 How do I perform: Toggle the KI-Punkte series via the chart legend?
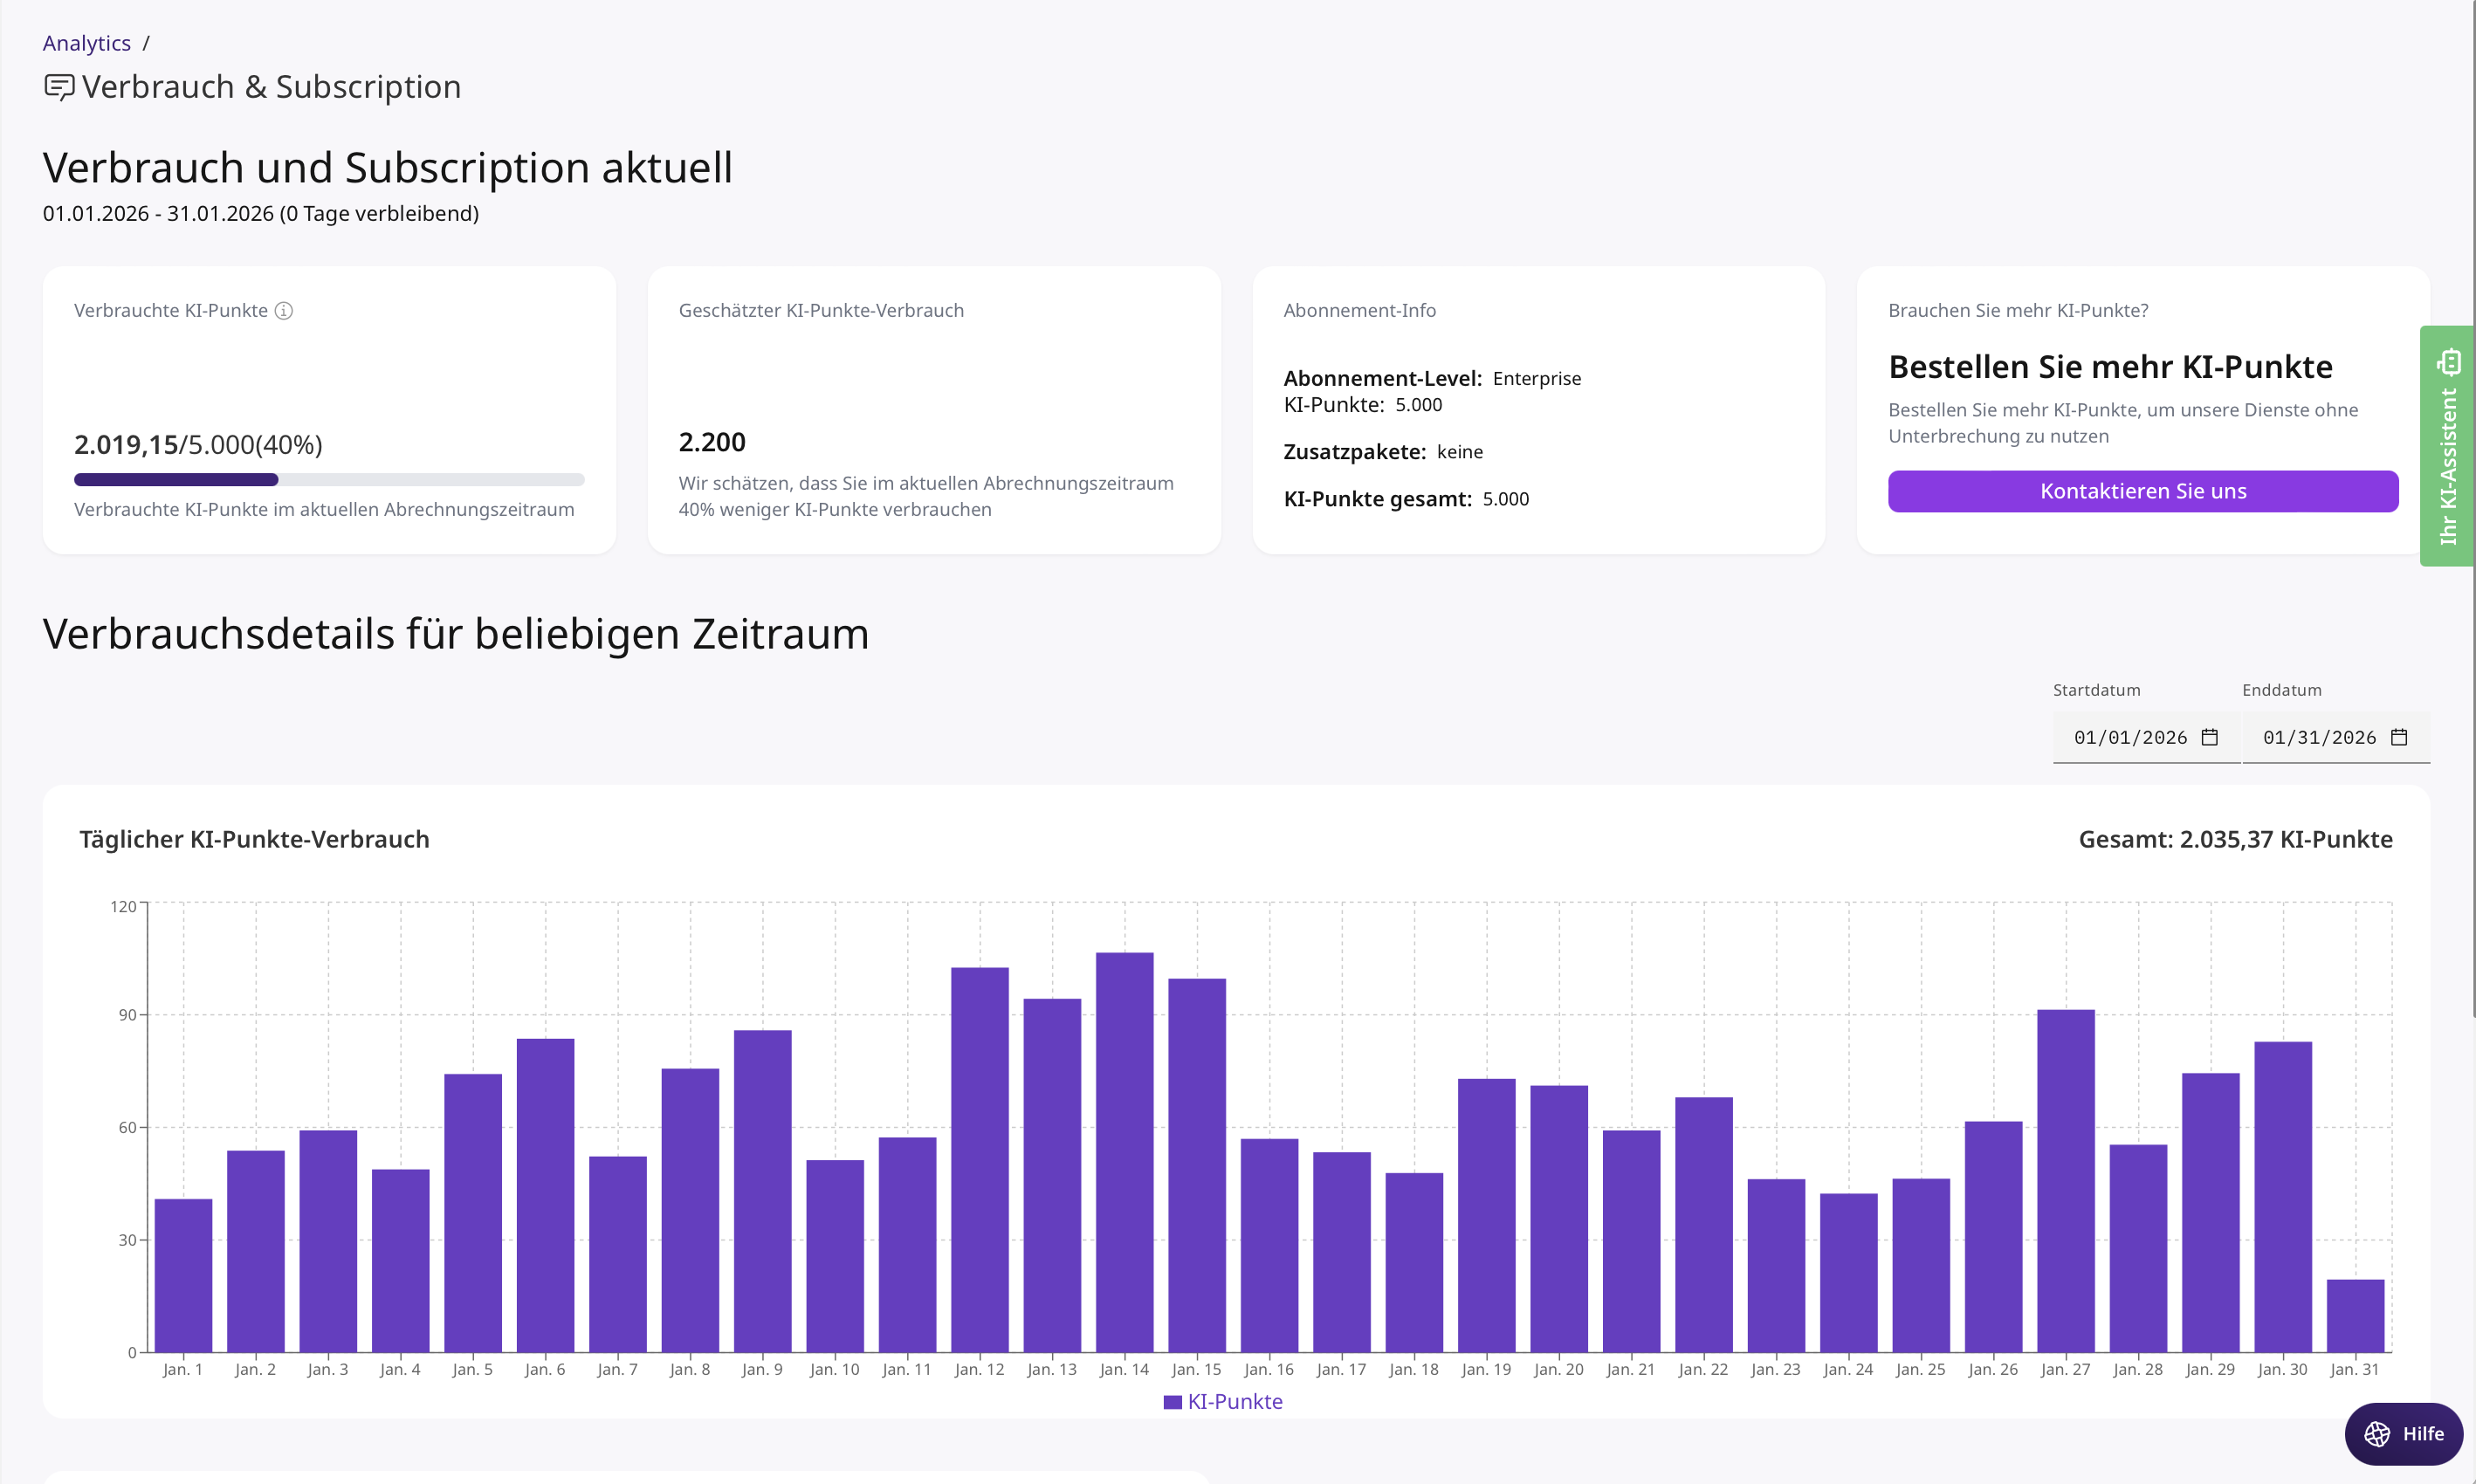(x=1235, y=1401)
